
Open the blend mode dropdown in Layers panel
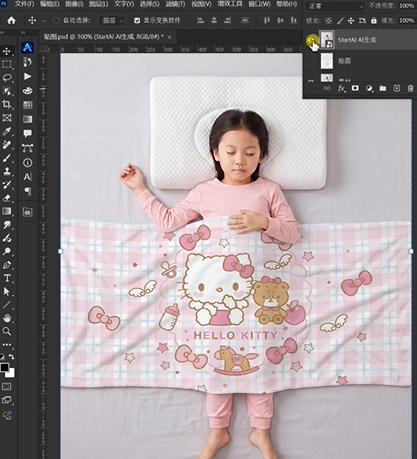click(x=335, y=6)
